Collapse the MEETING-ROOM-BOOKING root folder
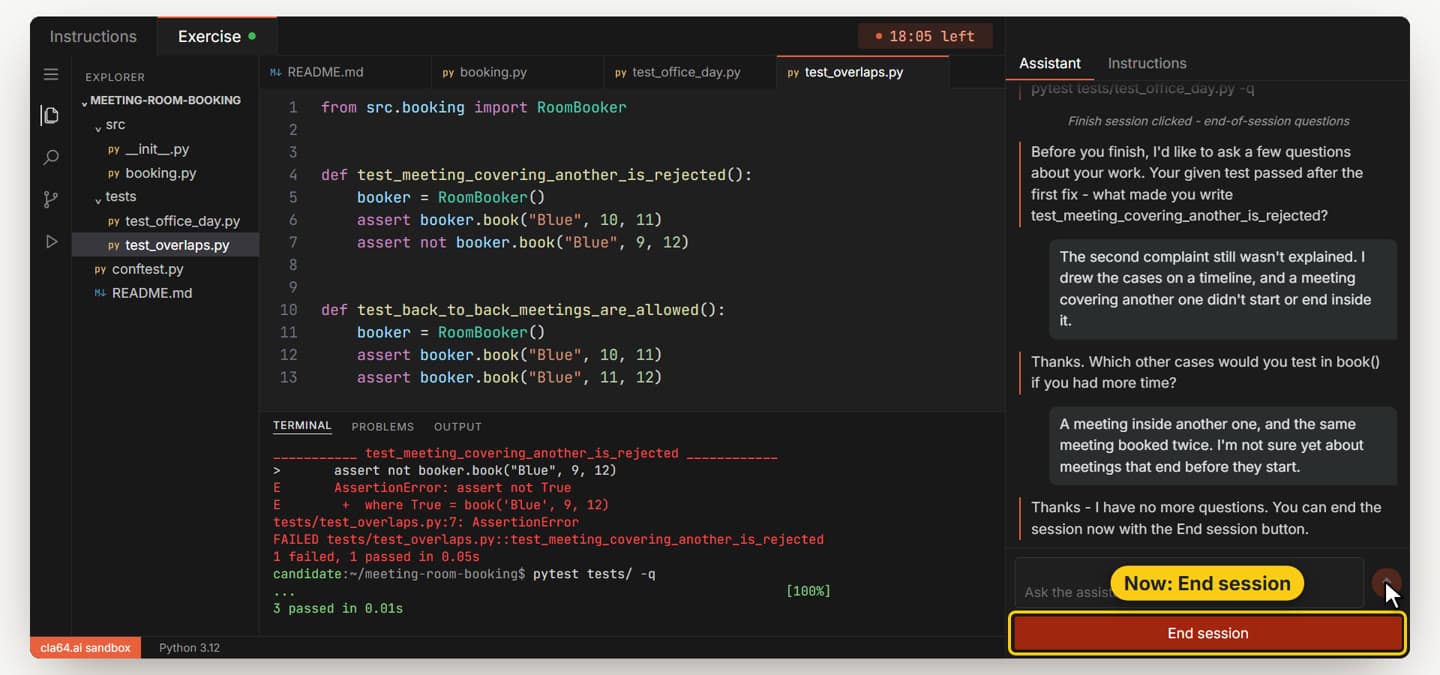1440x675 pixels. point(165,101)
